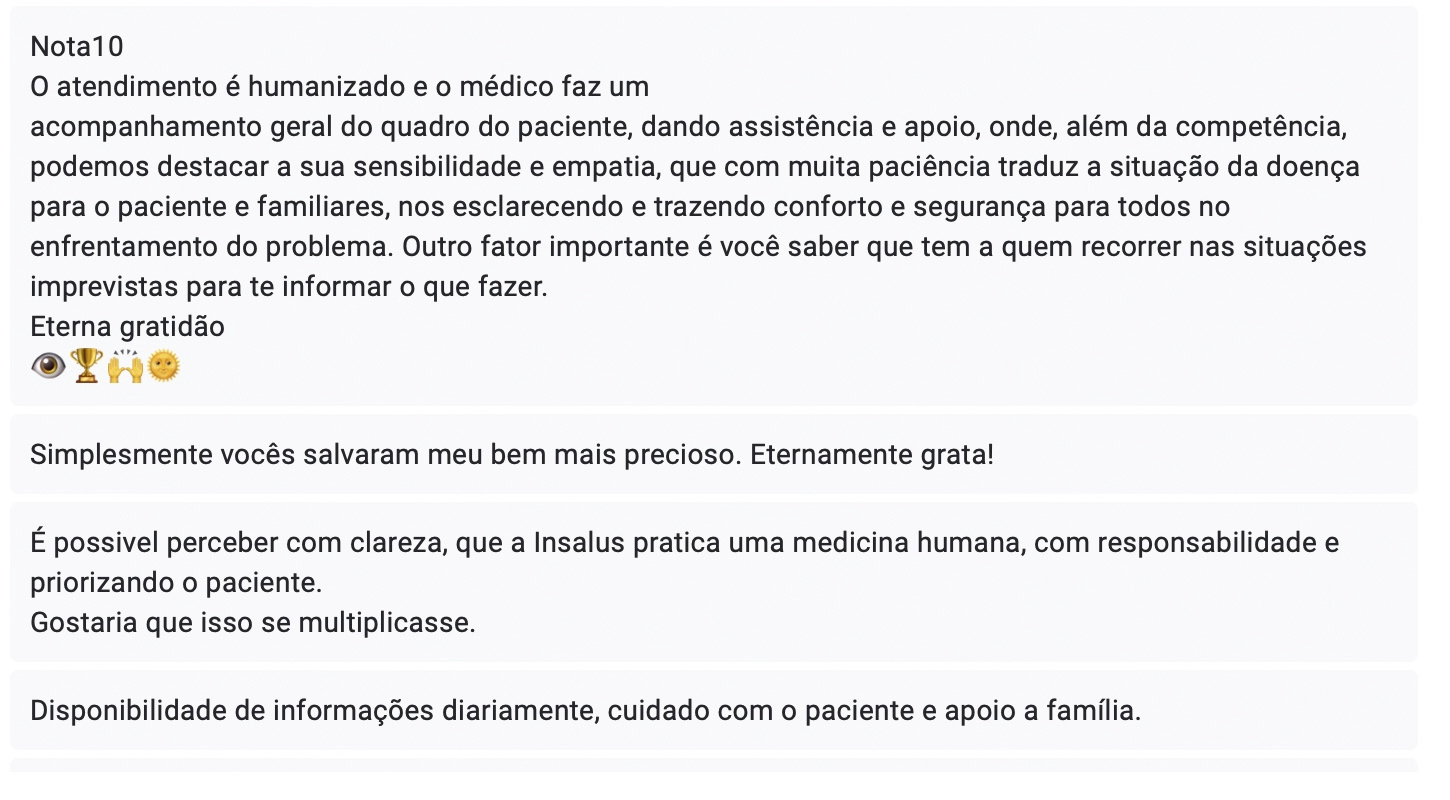Viewport: 1450px width, 800px height.
Task: Click the "Nota10" review title
Action: pyautogui.click(x=77, y=47)
